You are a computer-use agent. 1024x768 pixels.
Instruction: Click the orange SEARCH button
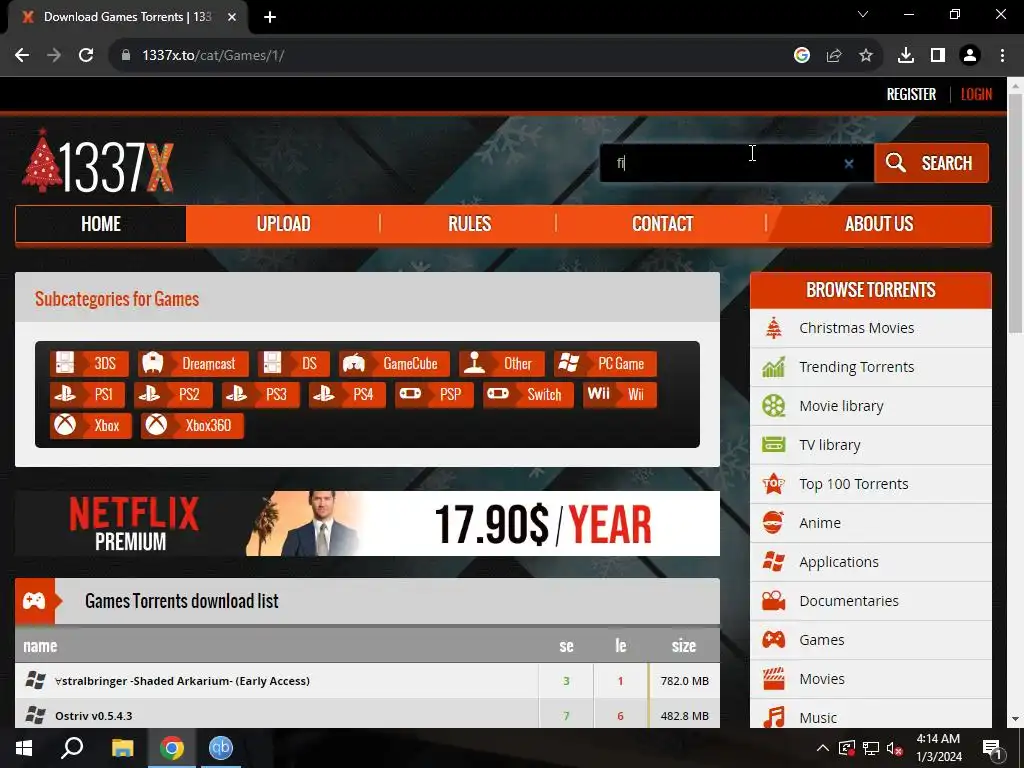tap(931, 163)
